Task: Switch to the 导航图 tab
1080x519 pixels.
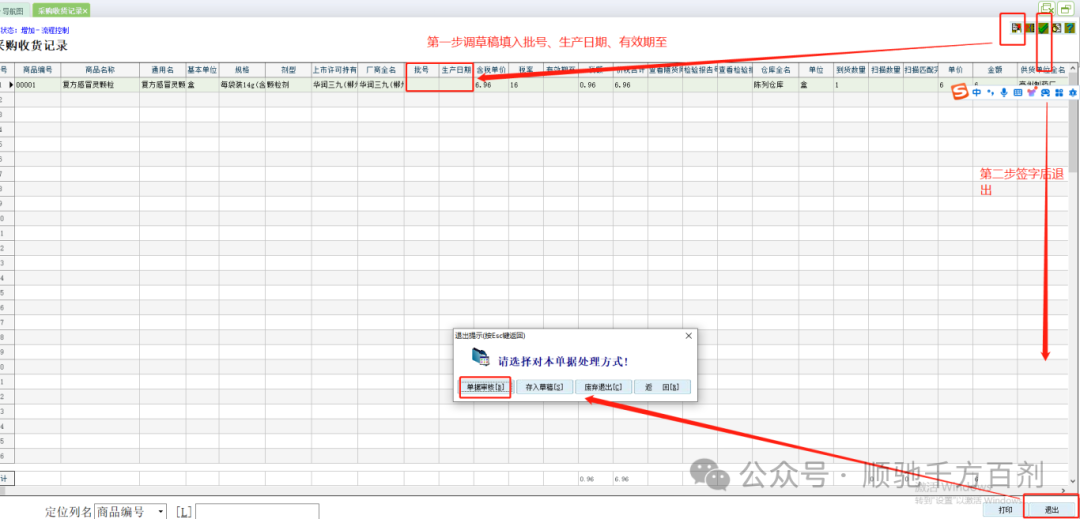Action: point(14,11)
